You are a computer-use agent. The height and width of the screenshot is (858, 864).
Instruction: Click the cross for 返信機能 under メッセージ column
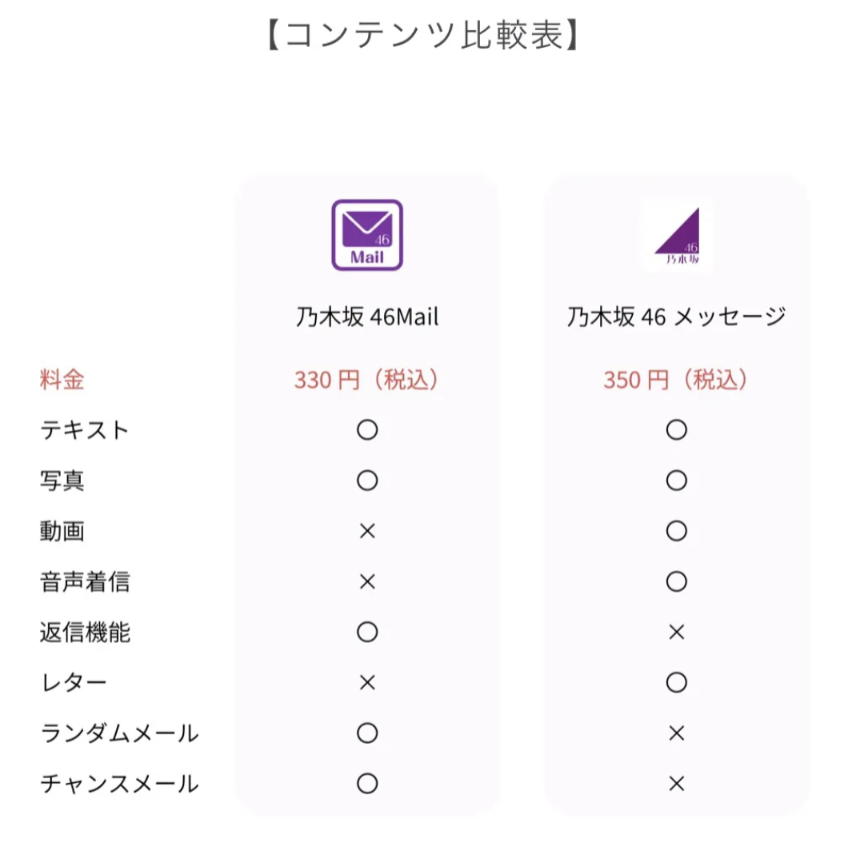676,632
